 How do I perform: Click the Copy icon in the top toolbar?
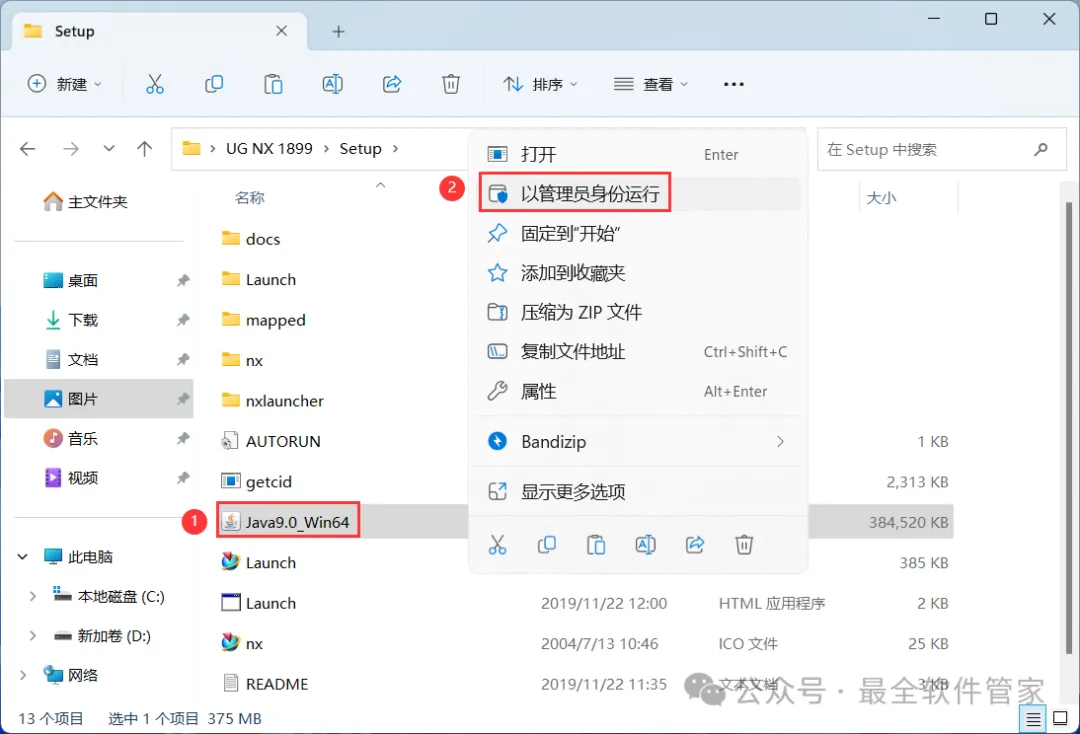click(x=214, y=84)
